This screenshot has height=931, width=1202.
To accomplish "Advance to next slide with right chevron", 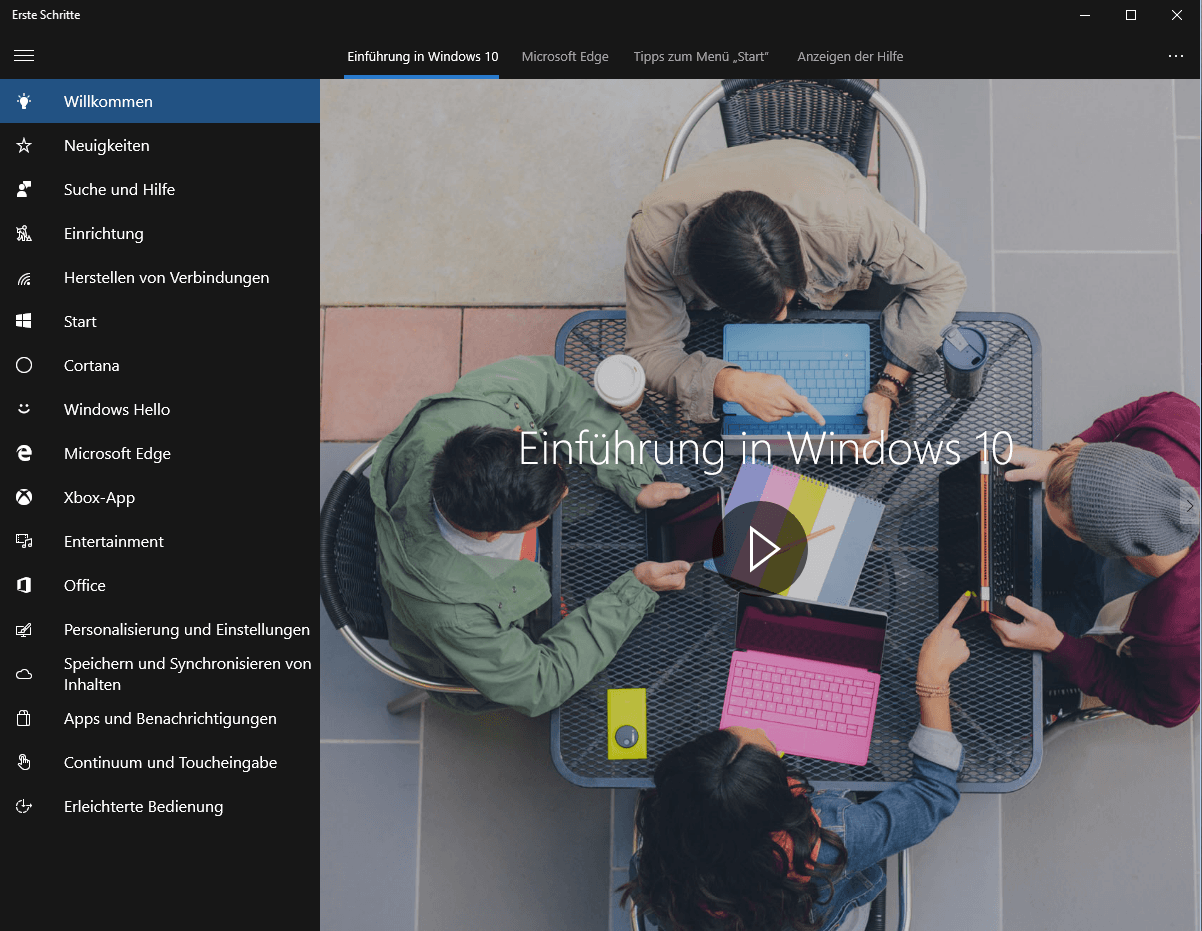I will point(1190,505).
